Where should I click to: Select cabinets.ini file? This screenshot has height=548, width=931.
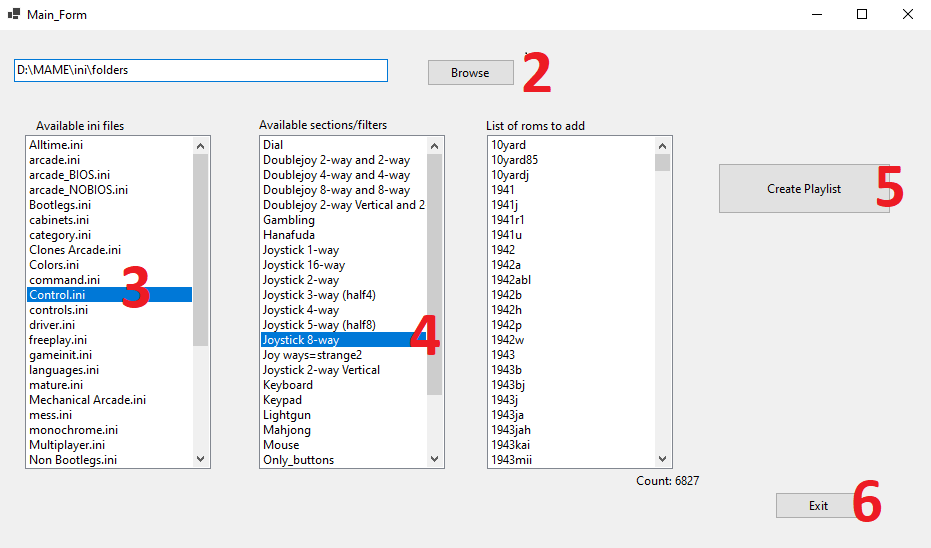point(109,220)
